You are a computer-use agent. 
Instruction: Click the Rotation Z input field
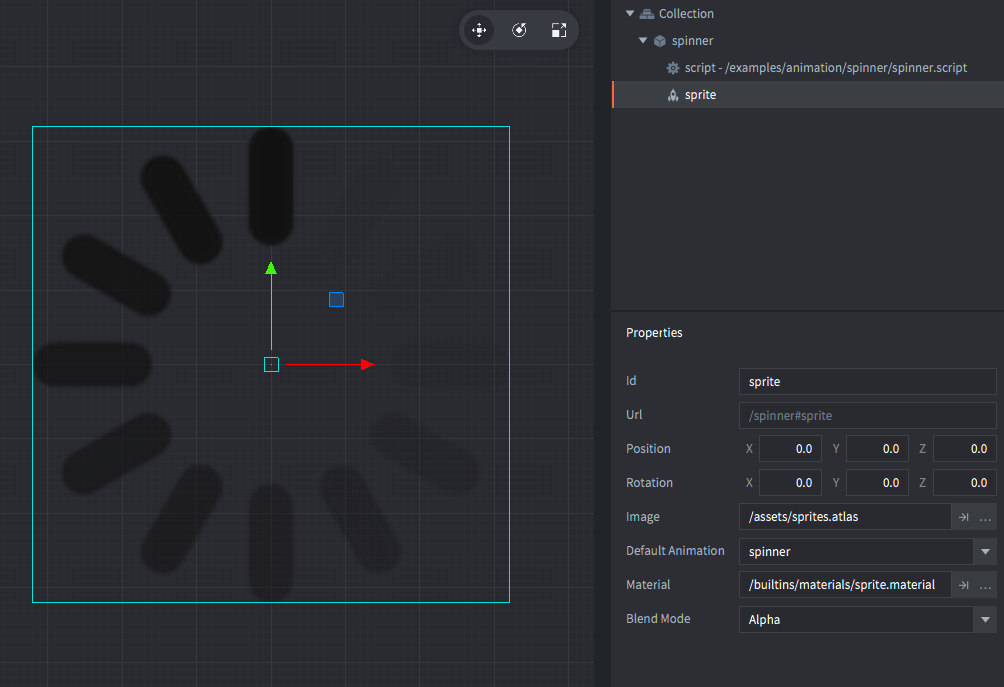[965, 483]
